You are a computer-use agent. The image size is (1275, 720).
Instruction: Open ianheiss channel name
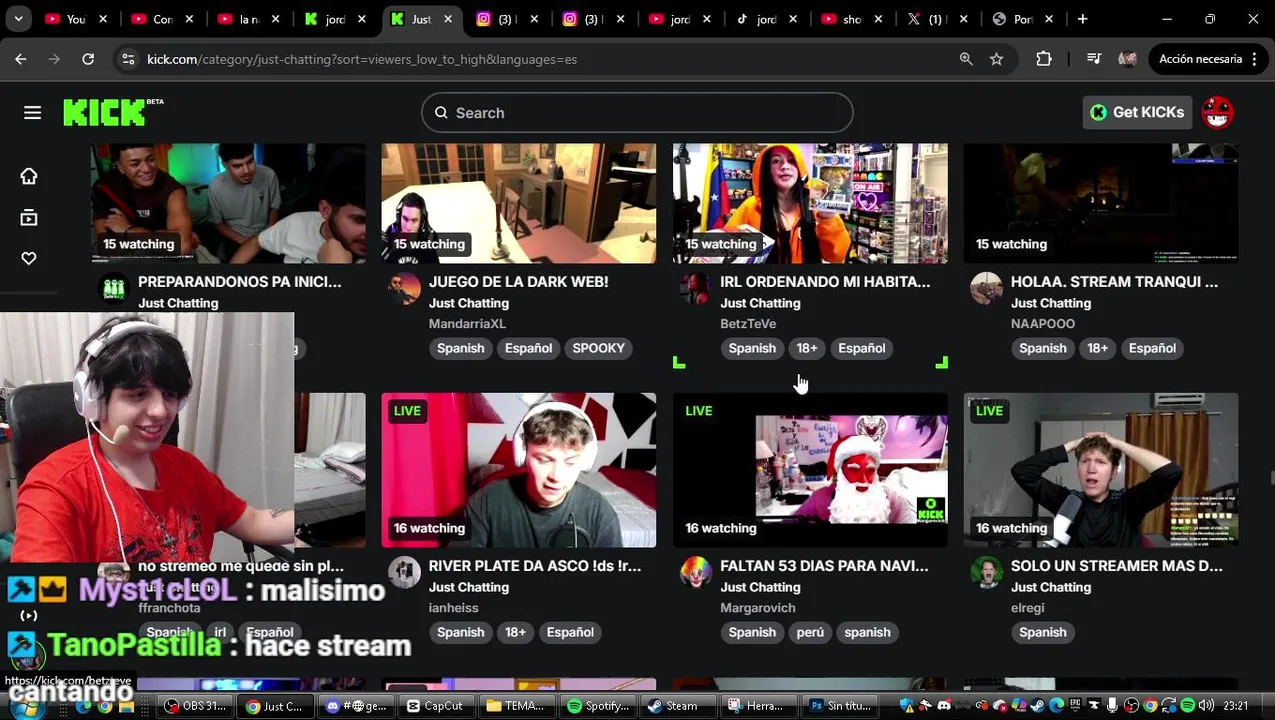(x=454, y=608)
